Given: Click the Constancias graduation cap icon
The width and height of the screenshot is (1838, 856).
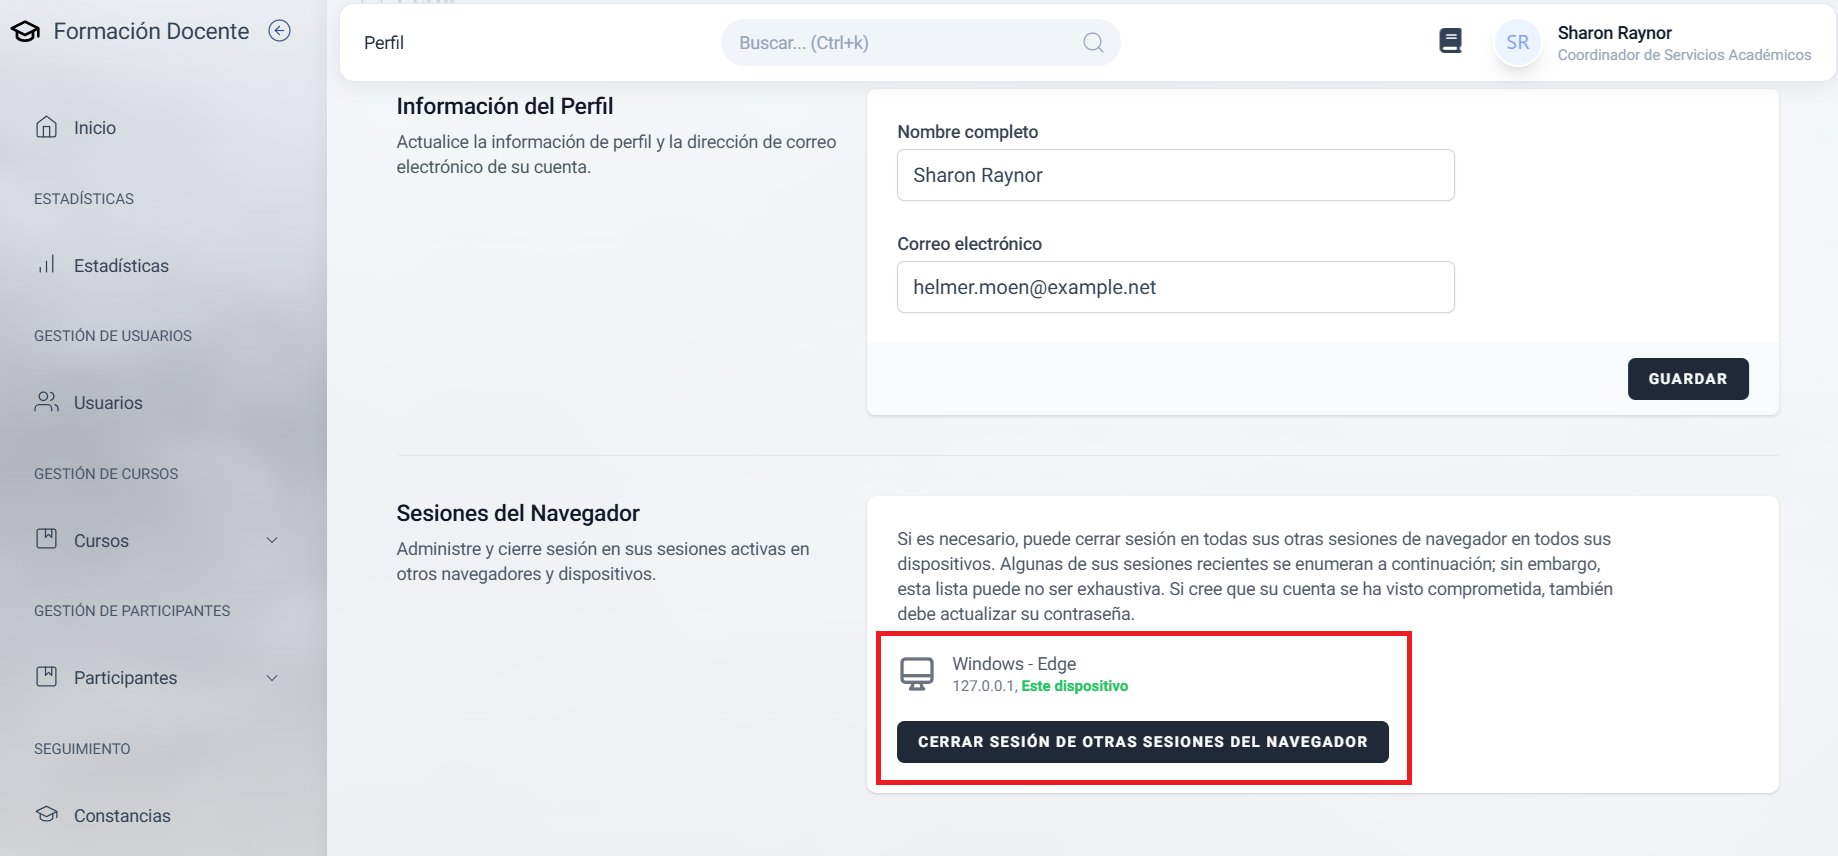Looking at the screenshot, I should (46, 814).
